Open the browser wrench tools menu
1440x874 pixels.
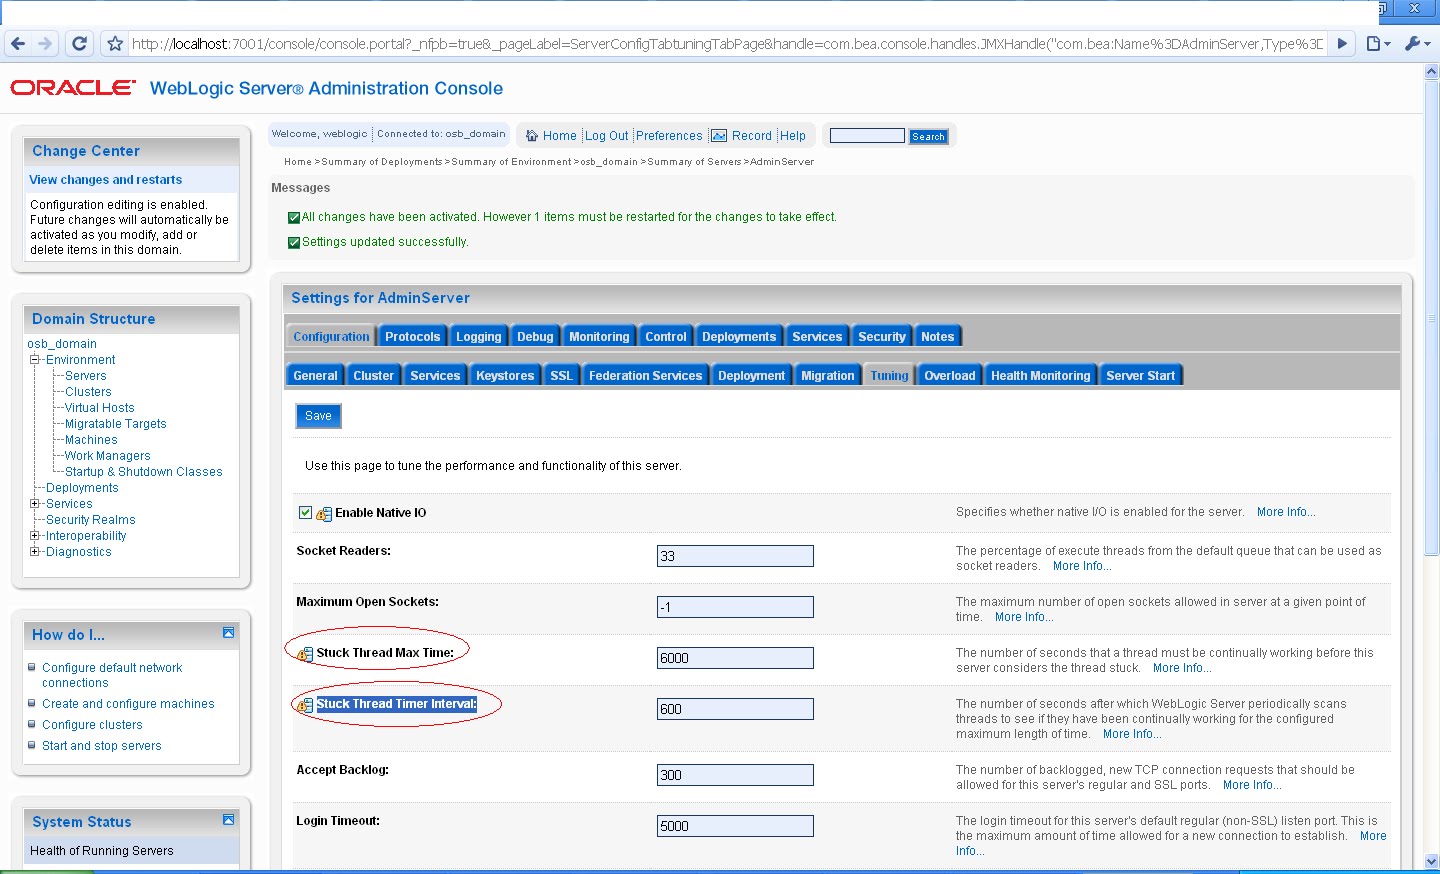click(1417, 44)
